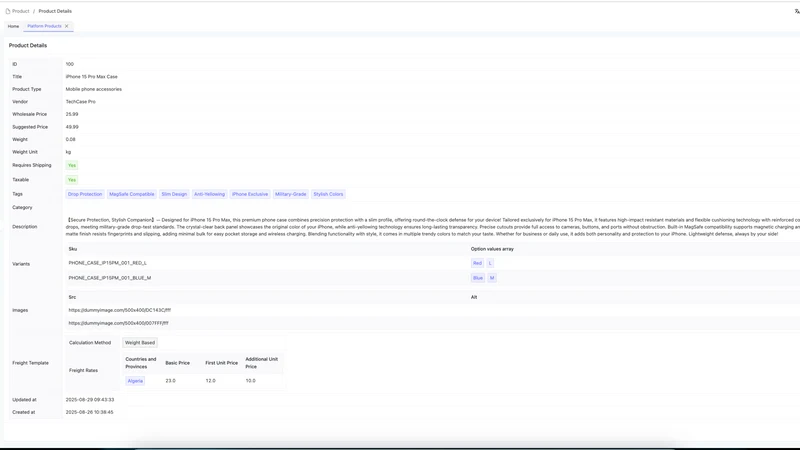Click the Slim Design tag
Screen dimensions: 800x450
(174, 194)
